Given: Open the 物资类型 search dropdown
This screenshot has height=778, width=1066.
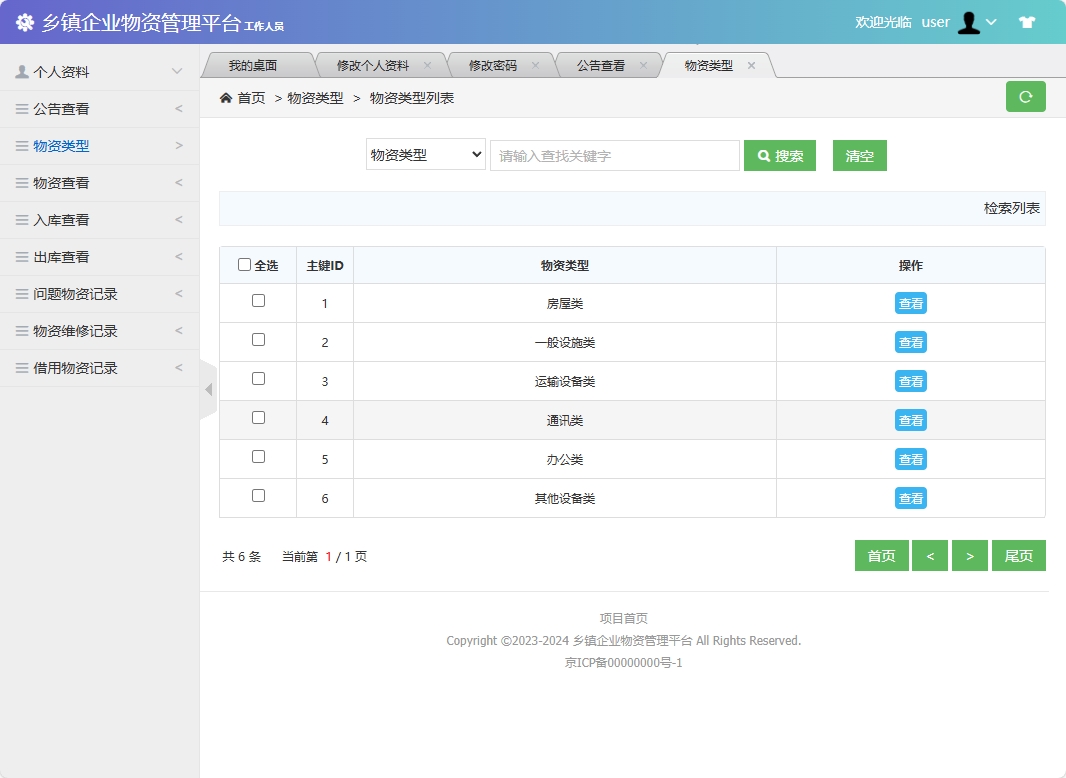Looking at the screenshot, I should pyautogui.click(x=425, y=155).
